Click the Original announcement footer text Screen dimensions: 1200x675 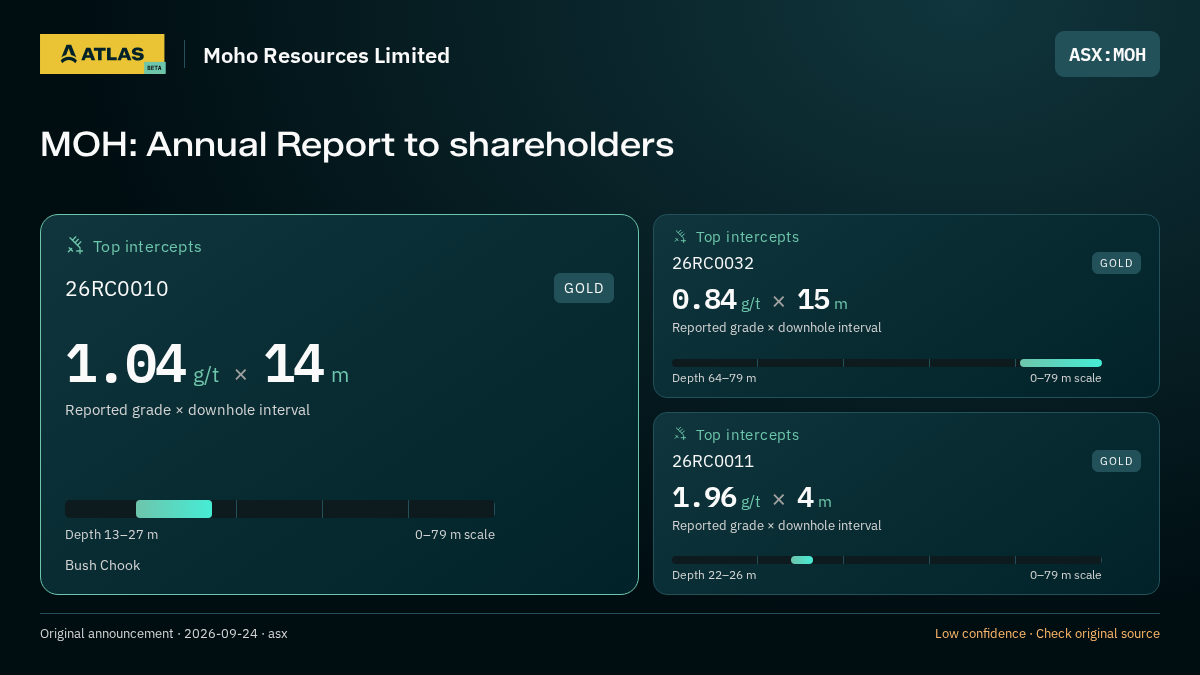pyautogui.click(x=164, y=634)
